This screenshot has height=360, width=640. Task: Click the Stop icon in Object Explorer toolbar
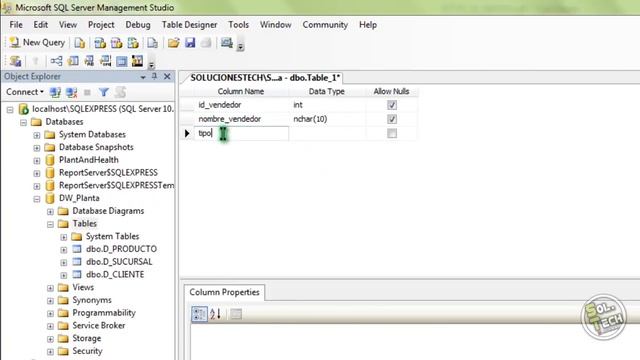(87, 93)
